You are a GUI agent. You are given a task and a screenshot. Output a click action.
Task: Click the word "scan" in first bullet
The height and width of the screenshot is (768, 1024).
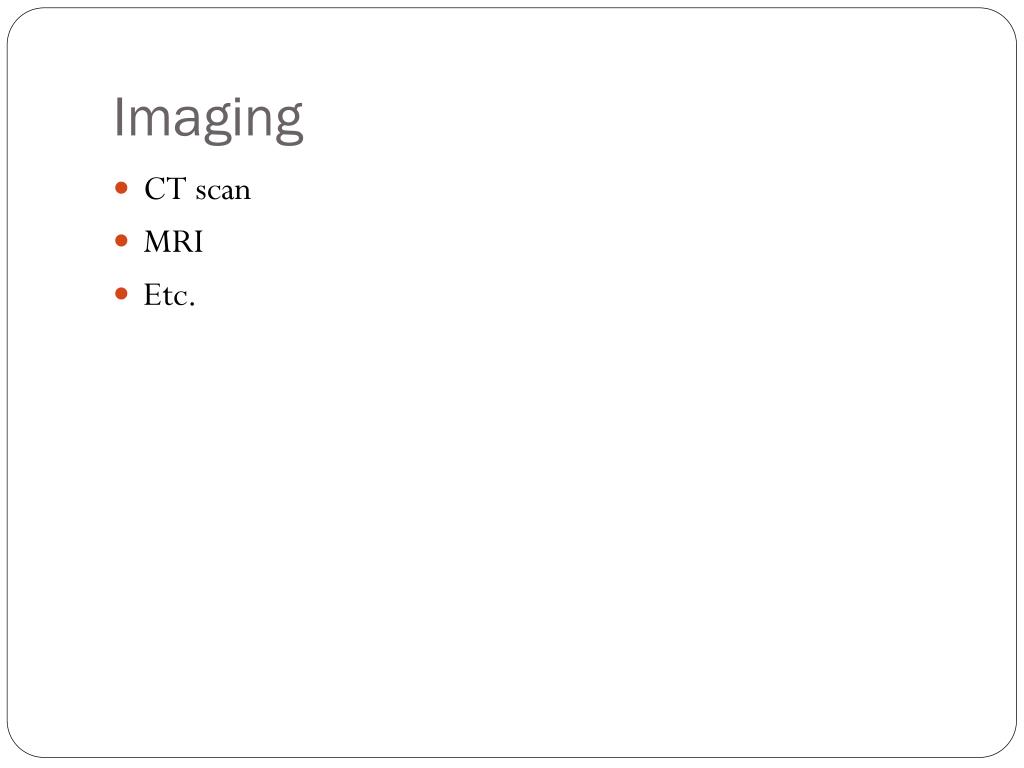coord(223,191)
